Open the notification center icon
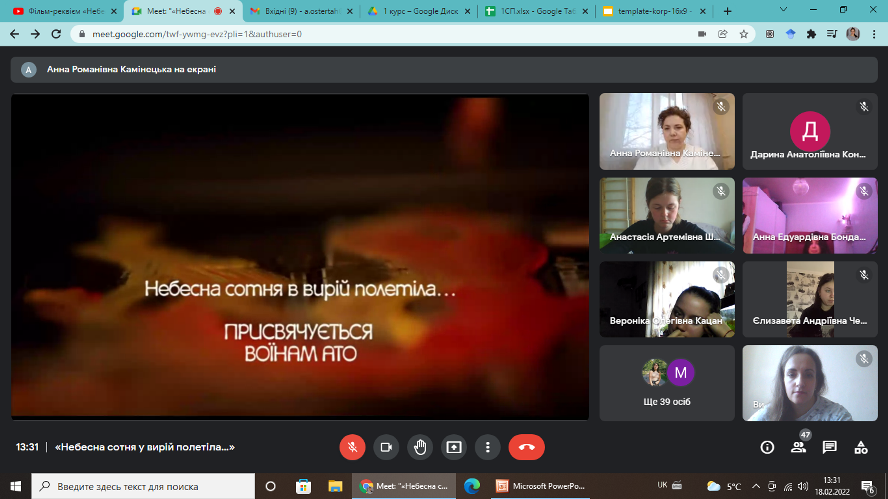This screenshot has width=888, height=499. pos(868,486)
